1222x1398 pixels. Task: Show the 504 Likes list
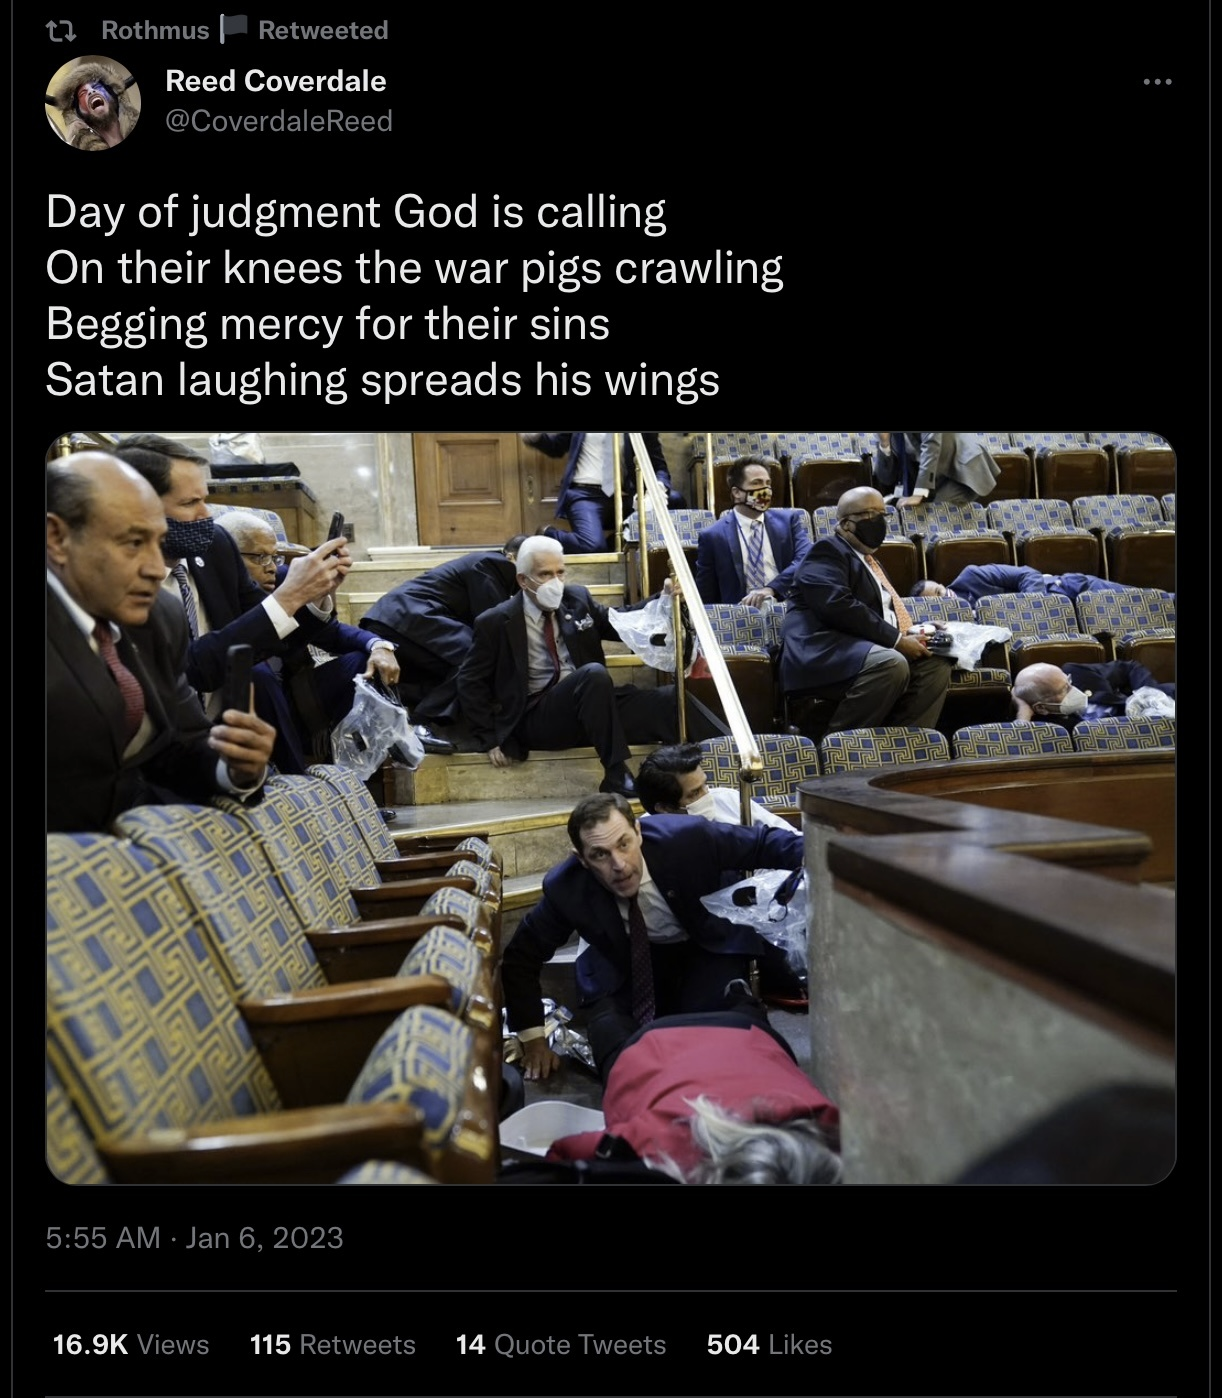click(x=769, y=1345)
